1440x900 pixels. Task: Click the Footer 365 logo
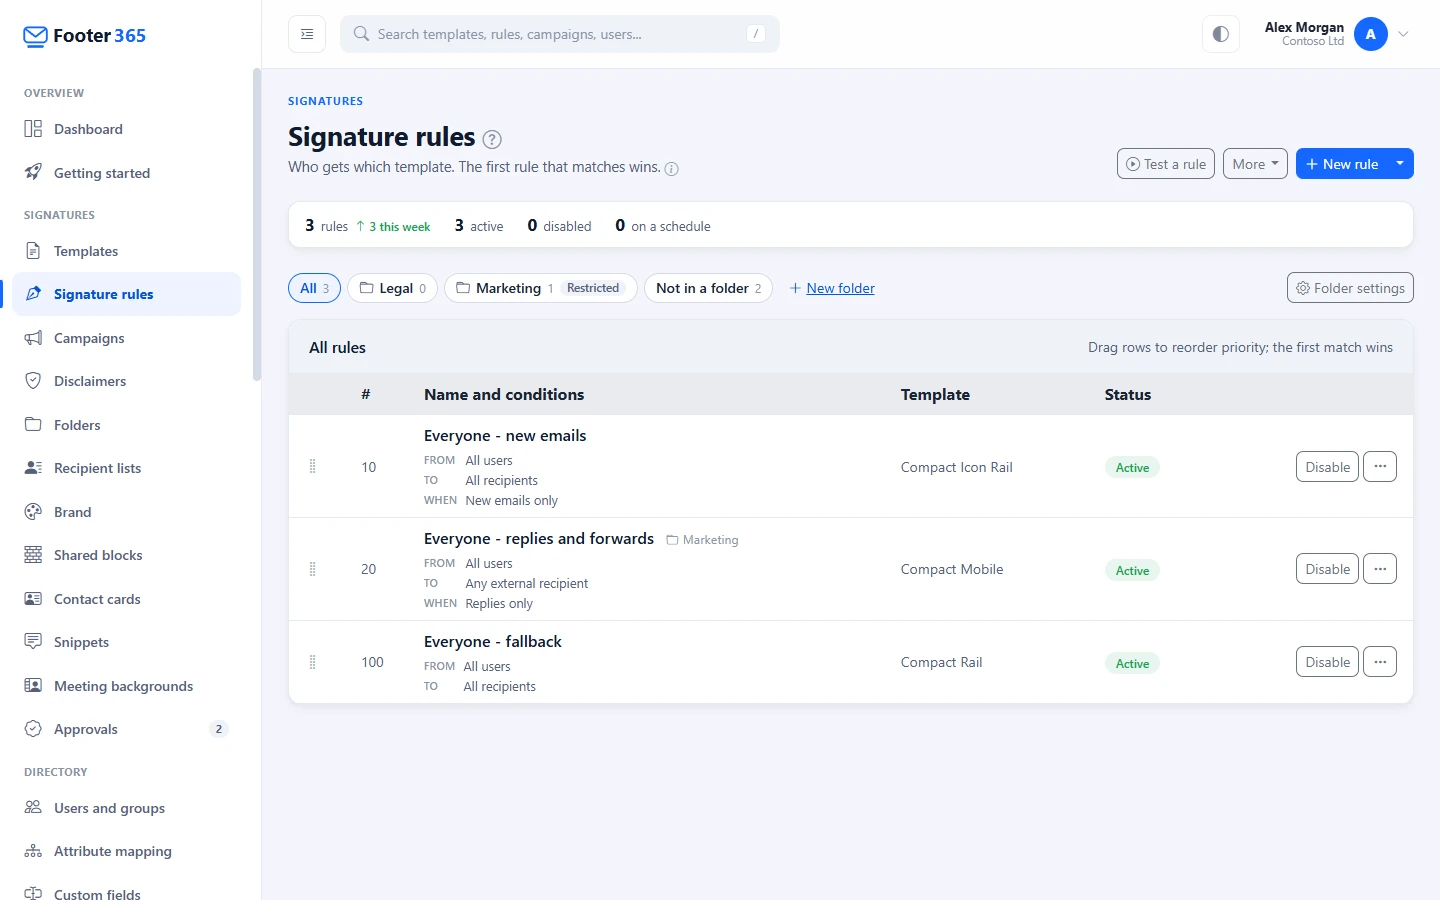(84, 36)
